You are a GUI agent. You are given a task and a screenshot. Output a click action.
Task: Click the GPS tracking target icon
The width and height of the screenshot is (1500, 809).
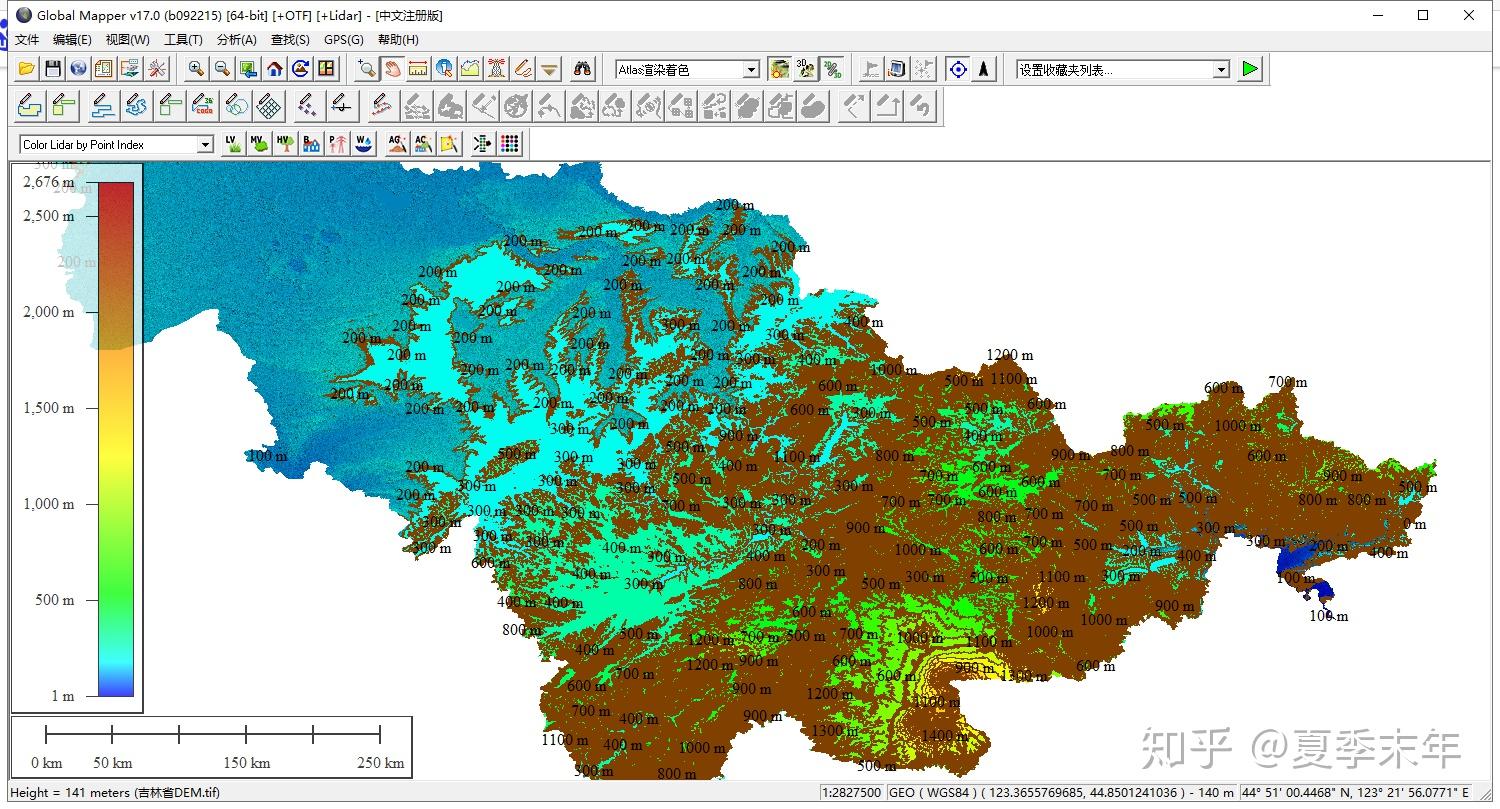coord(959,69)
